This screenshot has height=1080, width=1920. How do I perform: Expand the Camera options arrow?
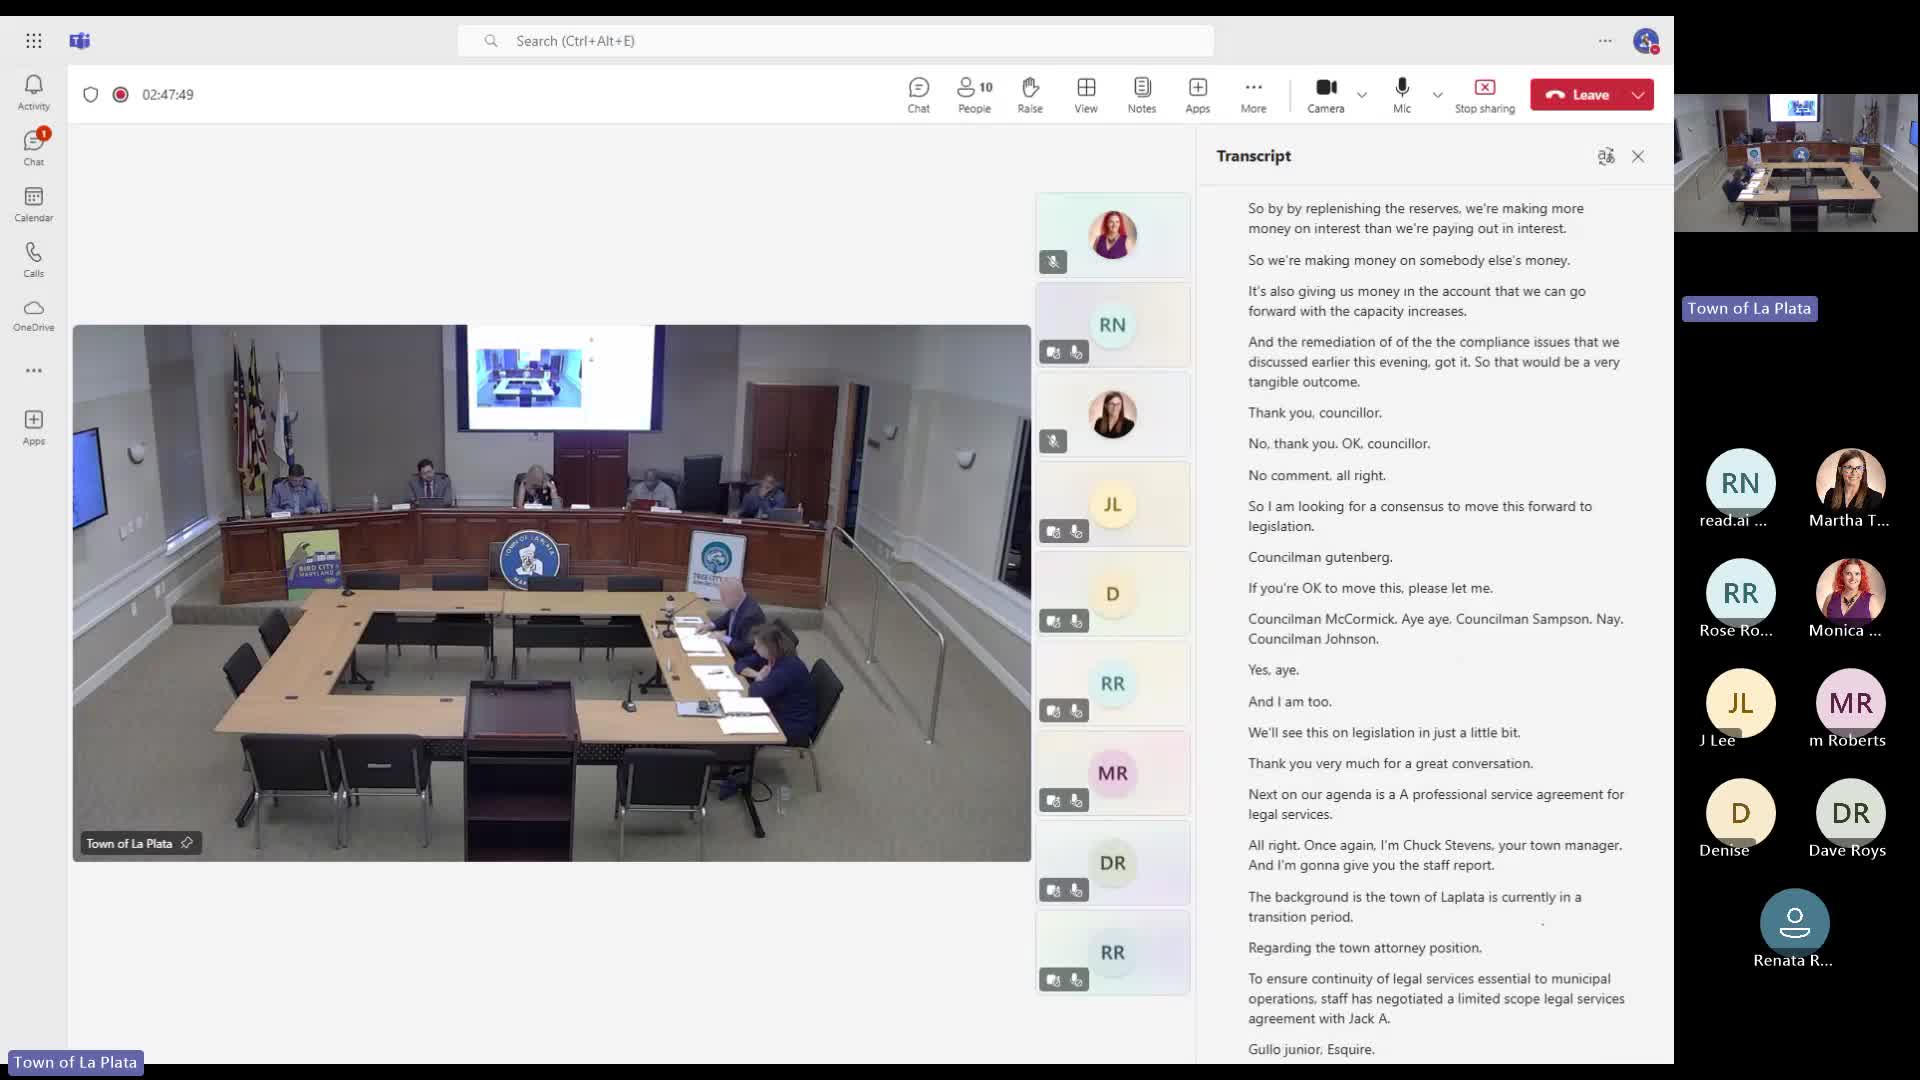click(x=1362, y=95)
